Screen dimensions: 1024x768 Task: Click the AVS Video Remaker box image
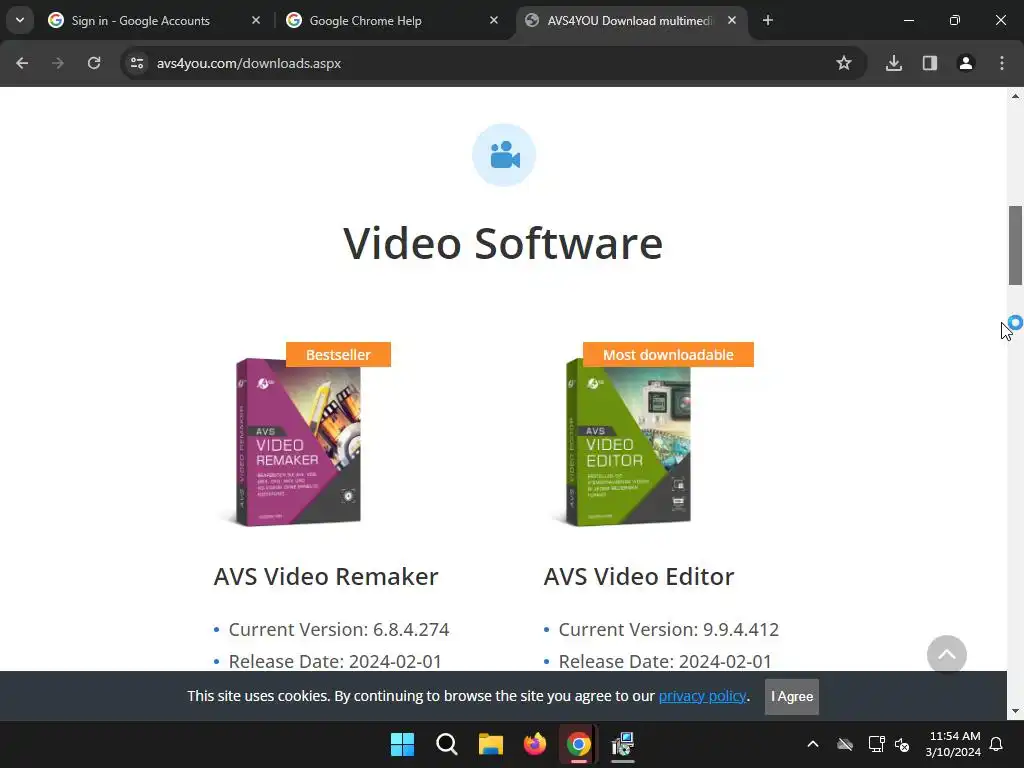(x=298, y=441)
